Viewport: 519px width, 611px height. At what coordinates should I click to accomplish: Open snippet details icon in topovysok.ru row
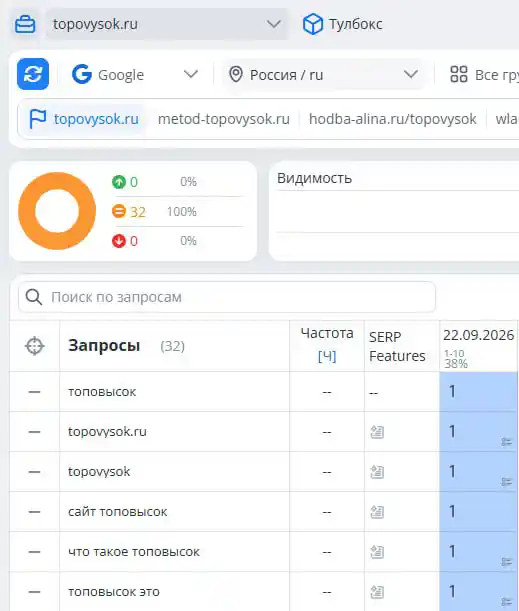tap(507, 442)
